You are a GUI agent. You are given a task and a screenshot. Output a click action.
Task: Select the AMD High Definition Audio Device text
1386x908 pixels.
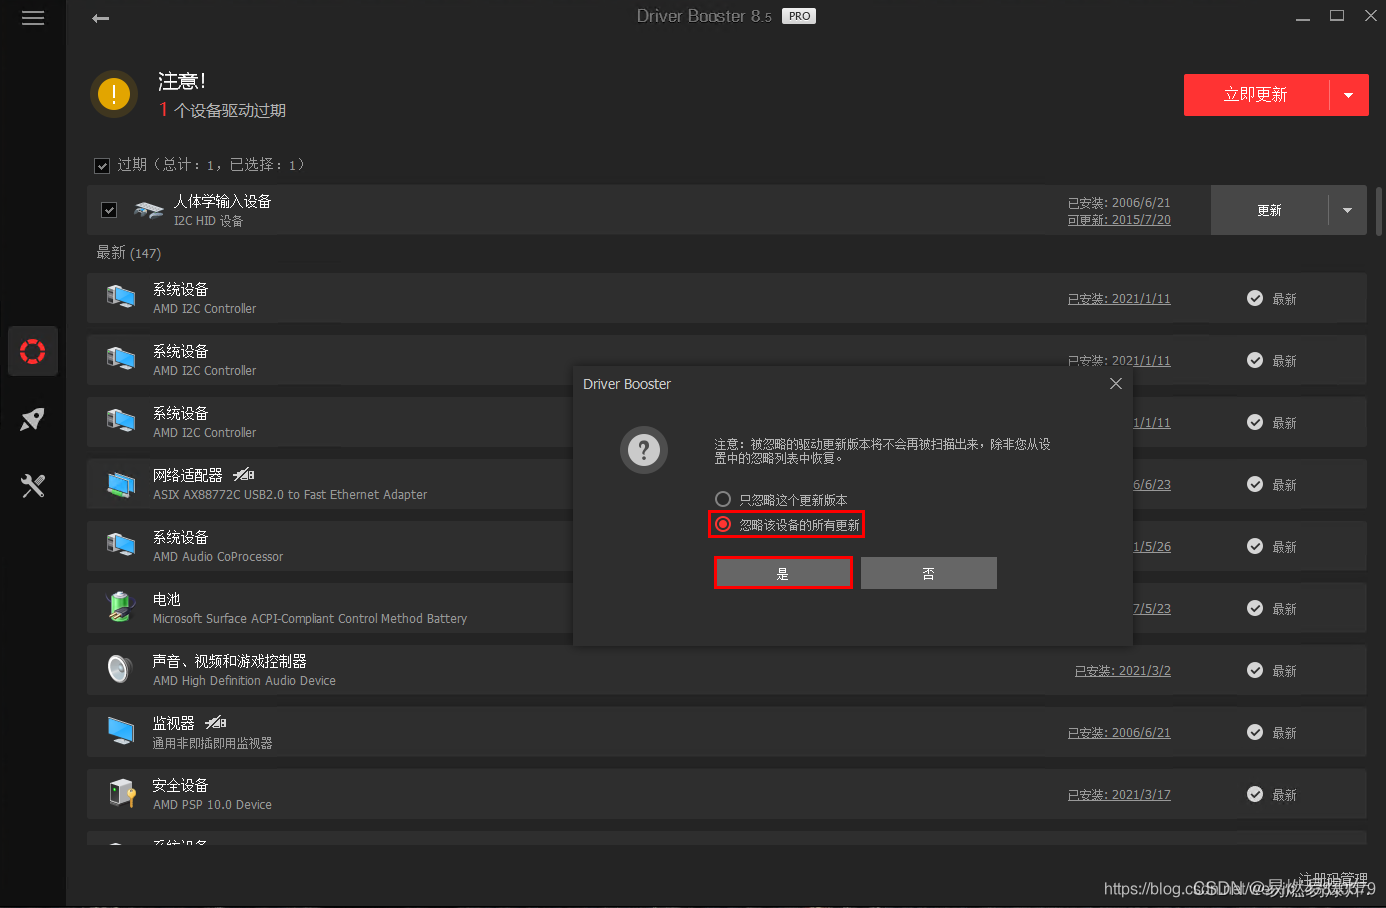click(244, 681)
